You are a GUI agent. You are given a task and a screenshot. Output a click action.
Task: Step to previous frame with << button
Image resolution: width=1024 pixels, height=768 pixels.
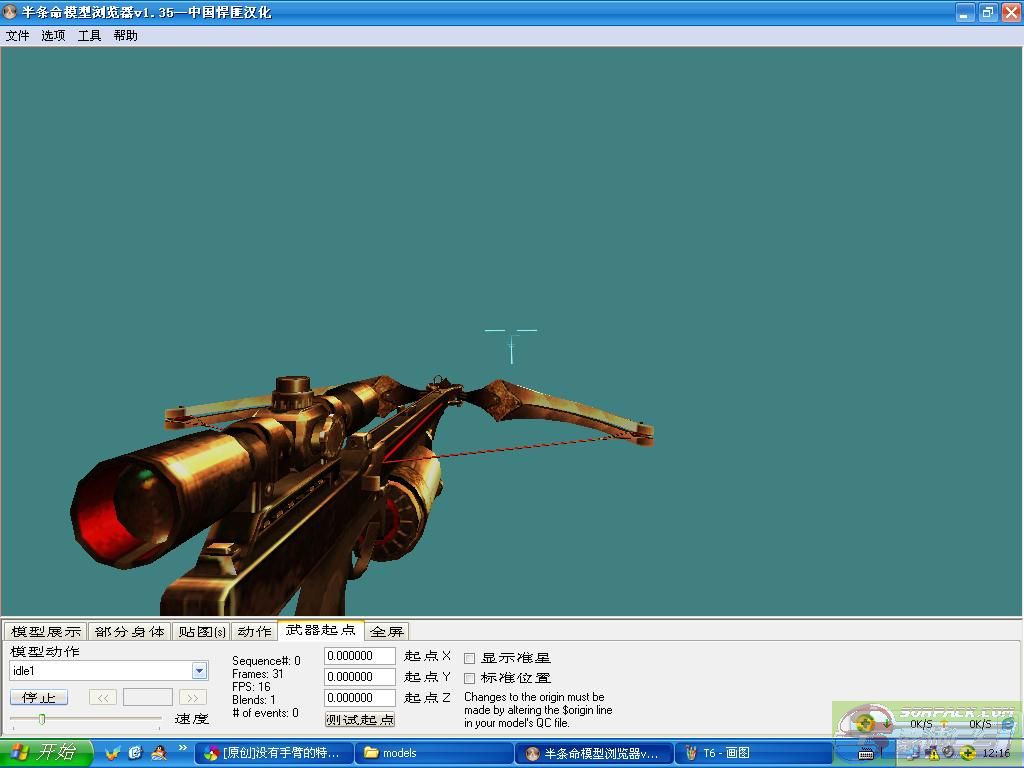pos(102,697)
